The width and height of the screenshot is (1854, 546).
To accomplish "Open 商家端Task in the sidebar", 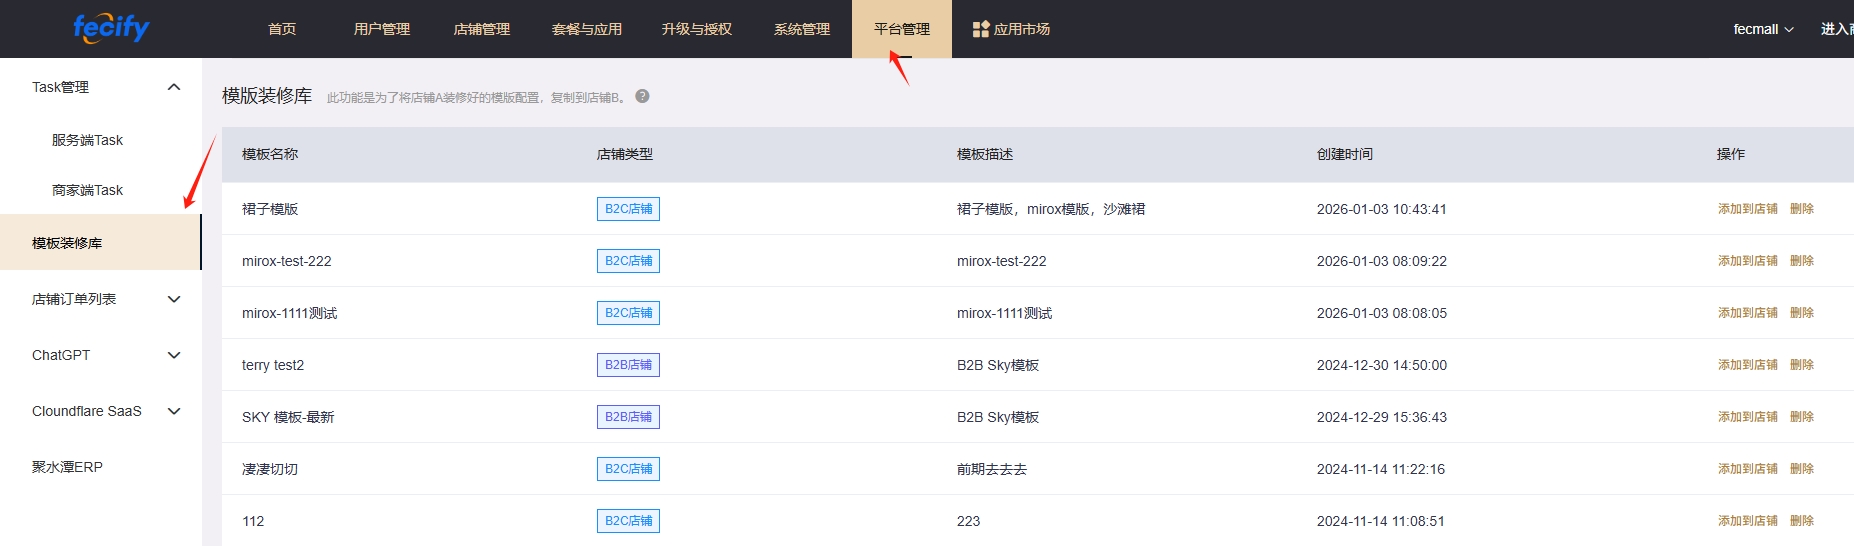I will click(87, 190).
